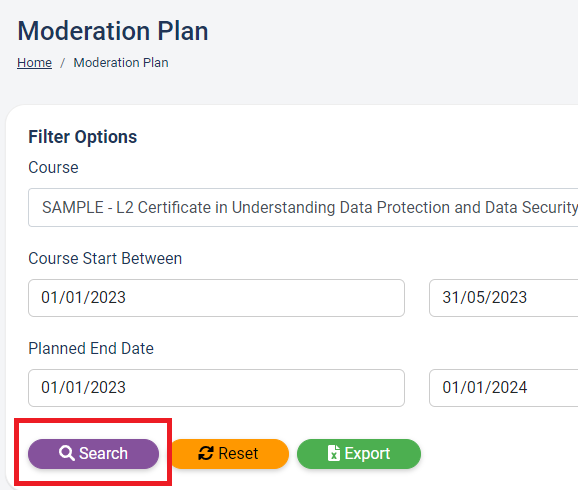The height and width of the screenshot is (490, 578).
Task: Click the magnifying glass icon on Search
Action: (67, 453)
